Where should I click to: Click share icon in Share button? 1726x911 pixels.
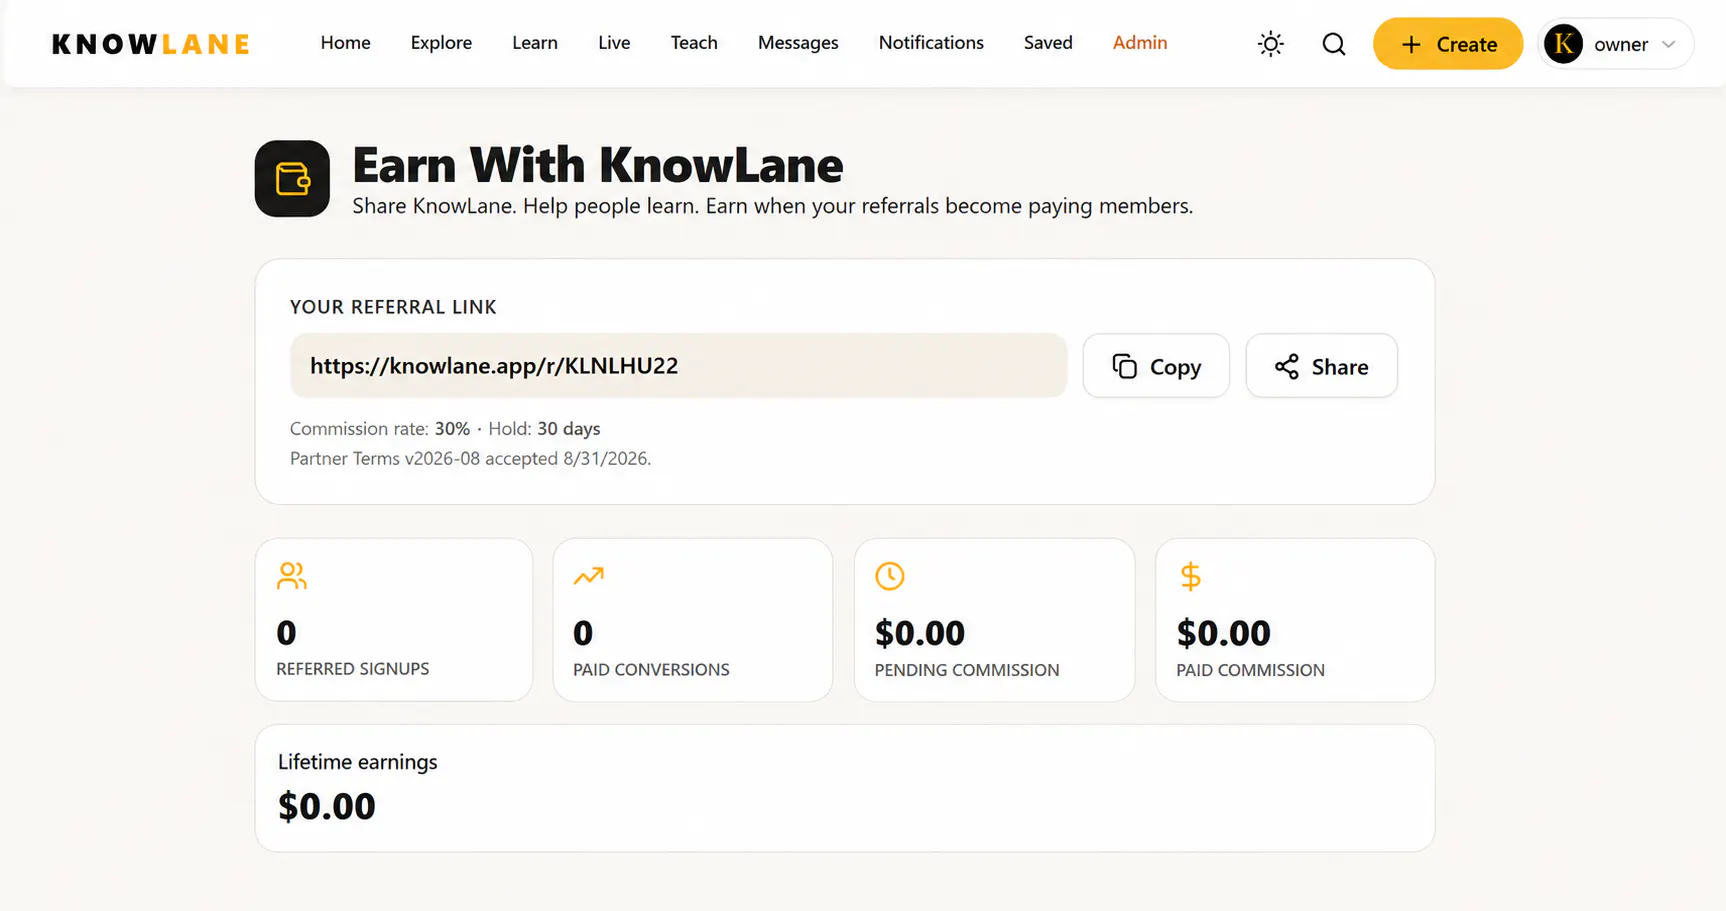[1287, 366]
